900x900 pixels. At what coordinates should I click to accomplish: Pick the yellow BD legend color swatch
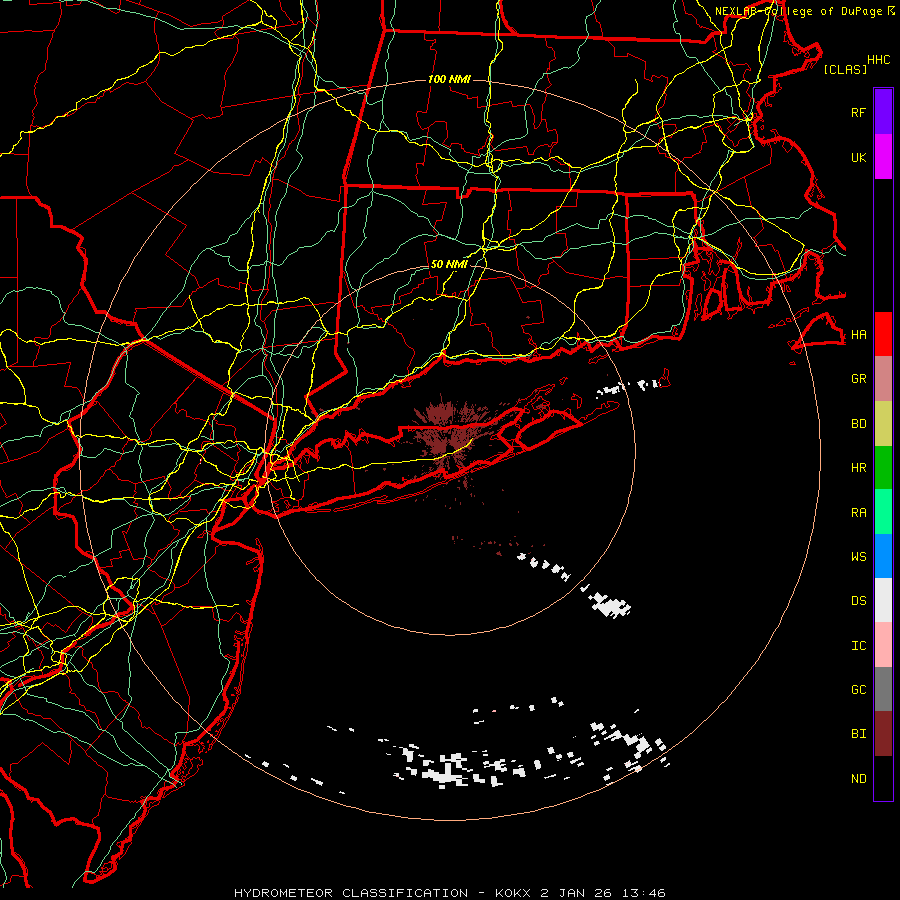tap(883, 424)
